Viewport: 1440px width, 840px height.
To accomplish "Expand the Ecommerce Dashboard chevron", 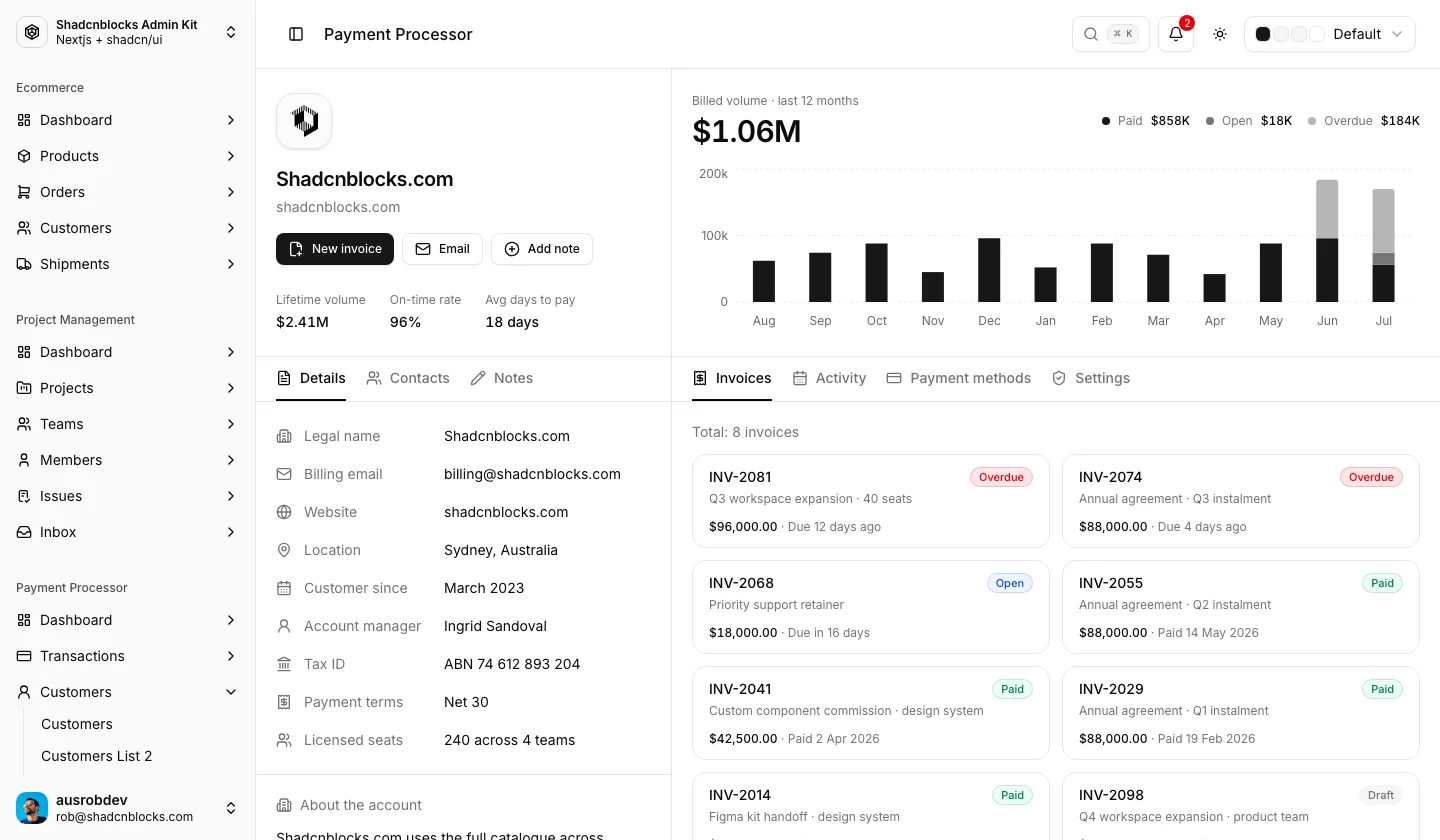I will pos(231,120).
